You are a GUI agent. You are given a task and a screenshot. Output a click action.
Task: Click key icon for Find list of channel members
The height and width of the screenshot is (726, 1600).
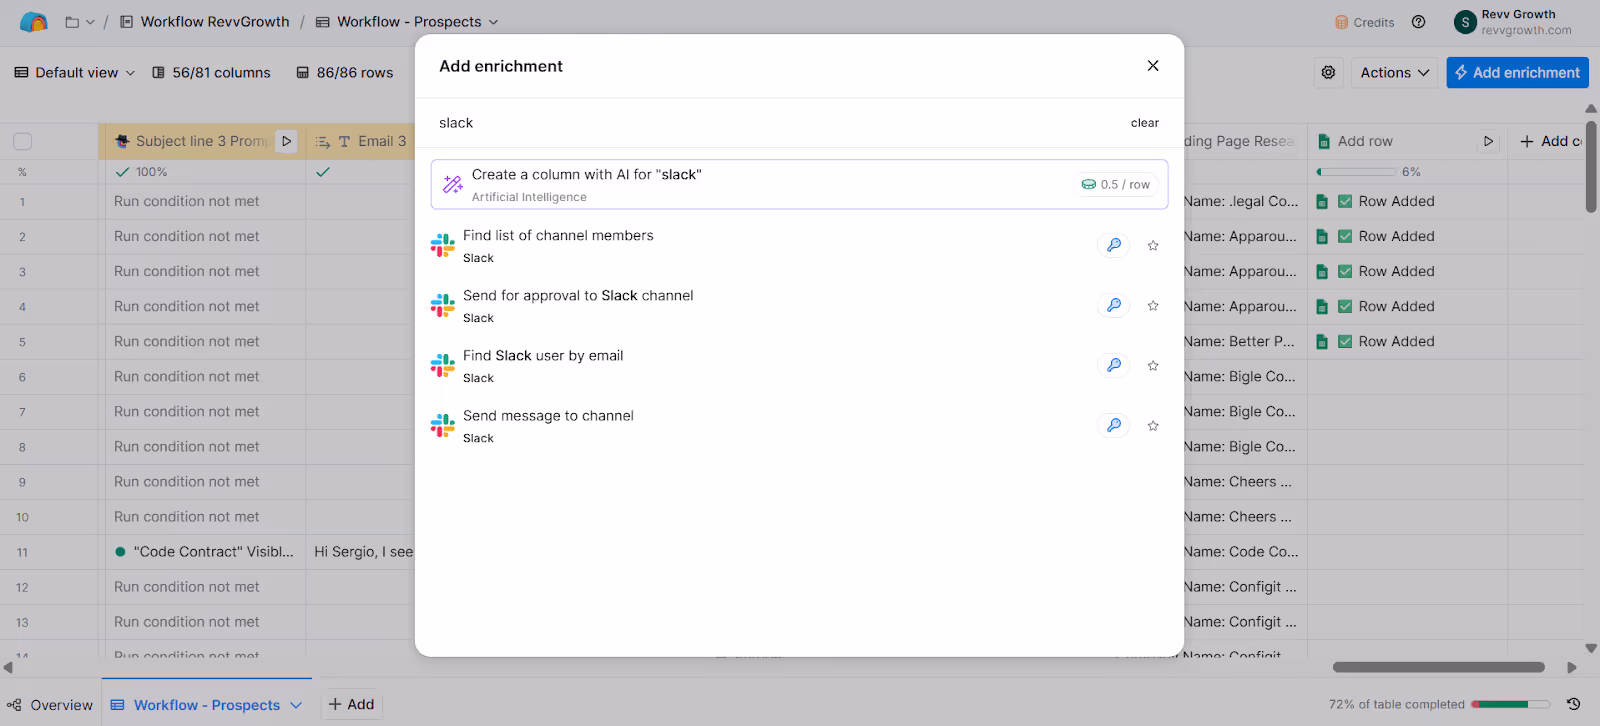point(1114,245)
